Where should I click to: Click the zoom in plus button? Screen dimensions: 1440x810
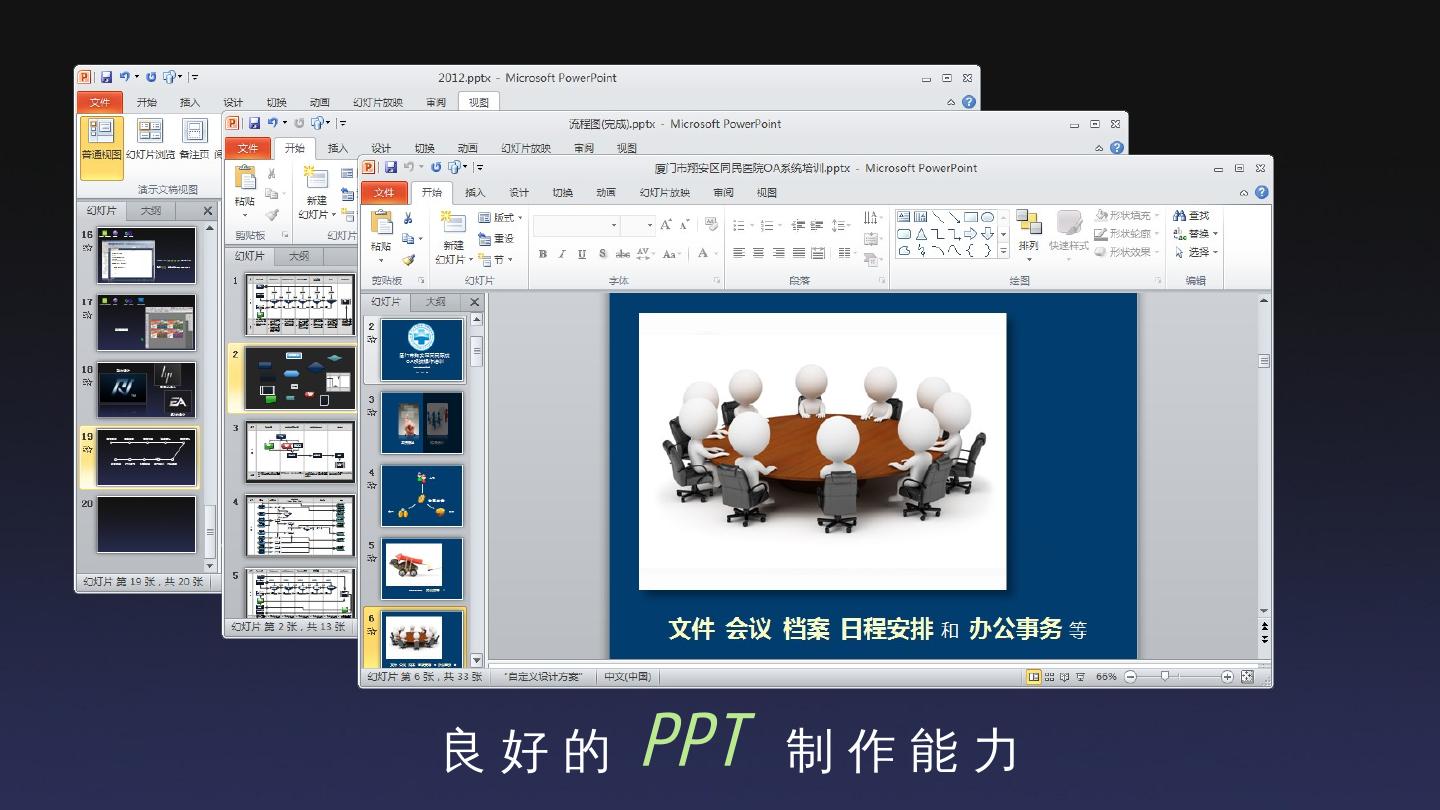pyautogui.click(x=1227, y=677)
